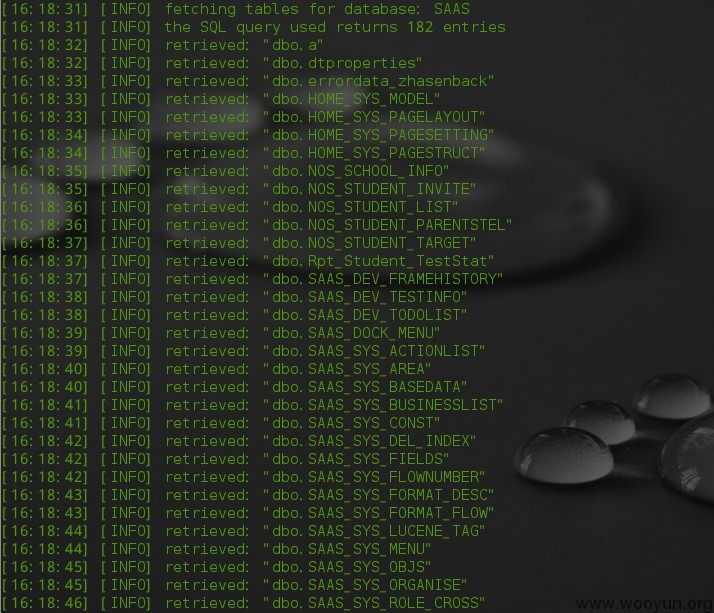Click the entry "dbo.NOS_STUDENT_PARENTSTEL"
This screenshot has height=613, width=714.
tap(388, 225)
